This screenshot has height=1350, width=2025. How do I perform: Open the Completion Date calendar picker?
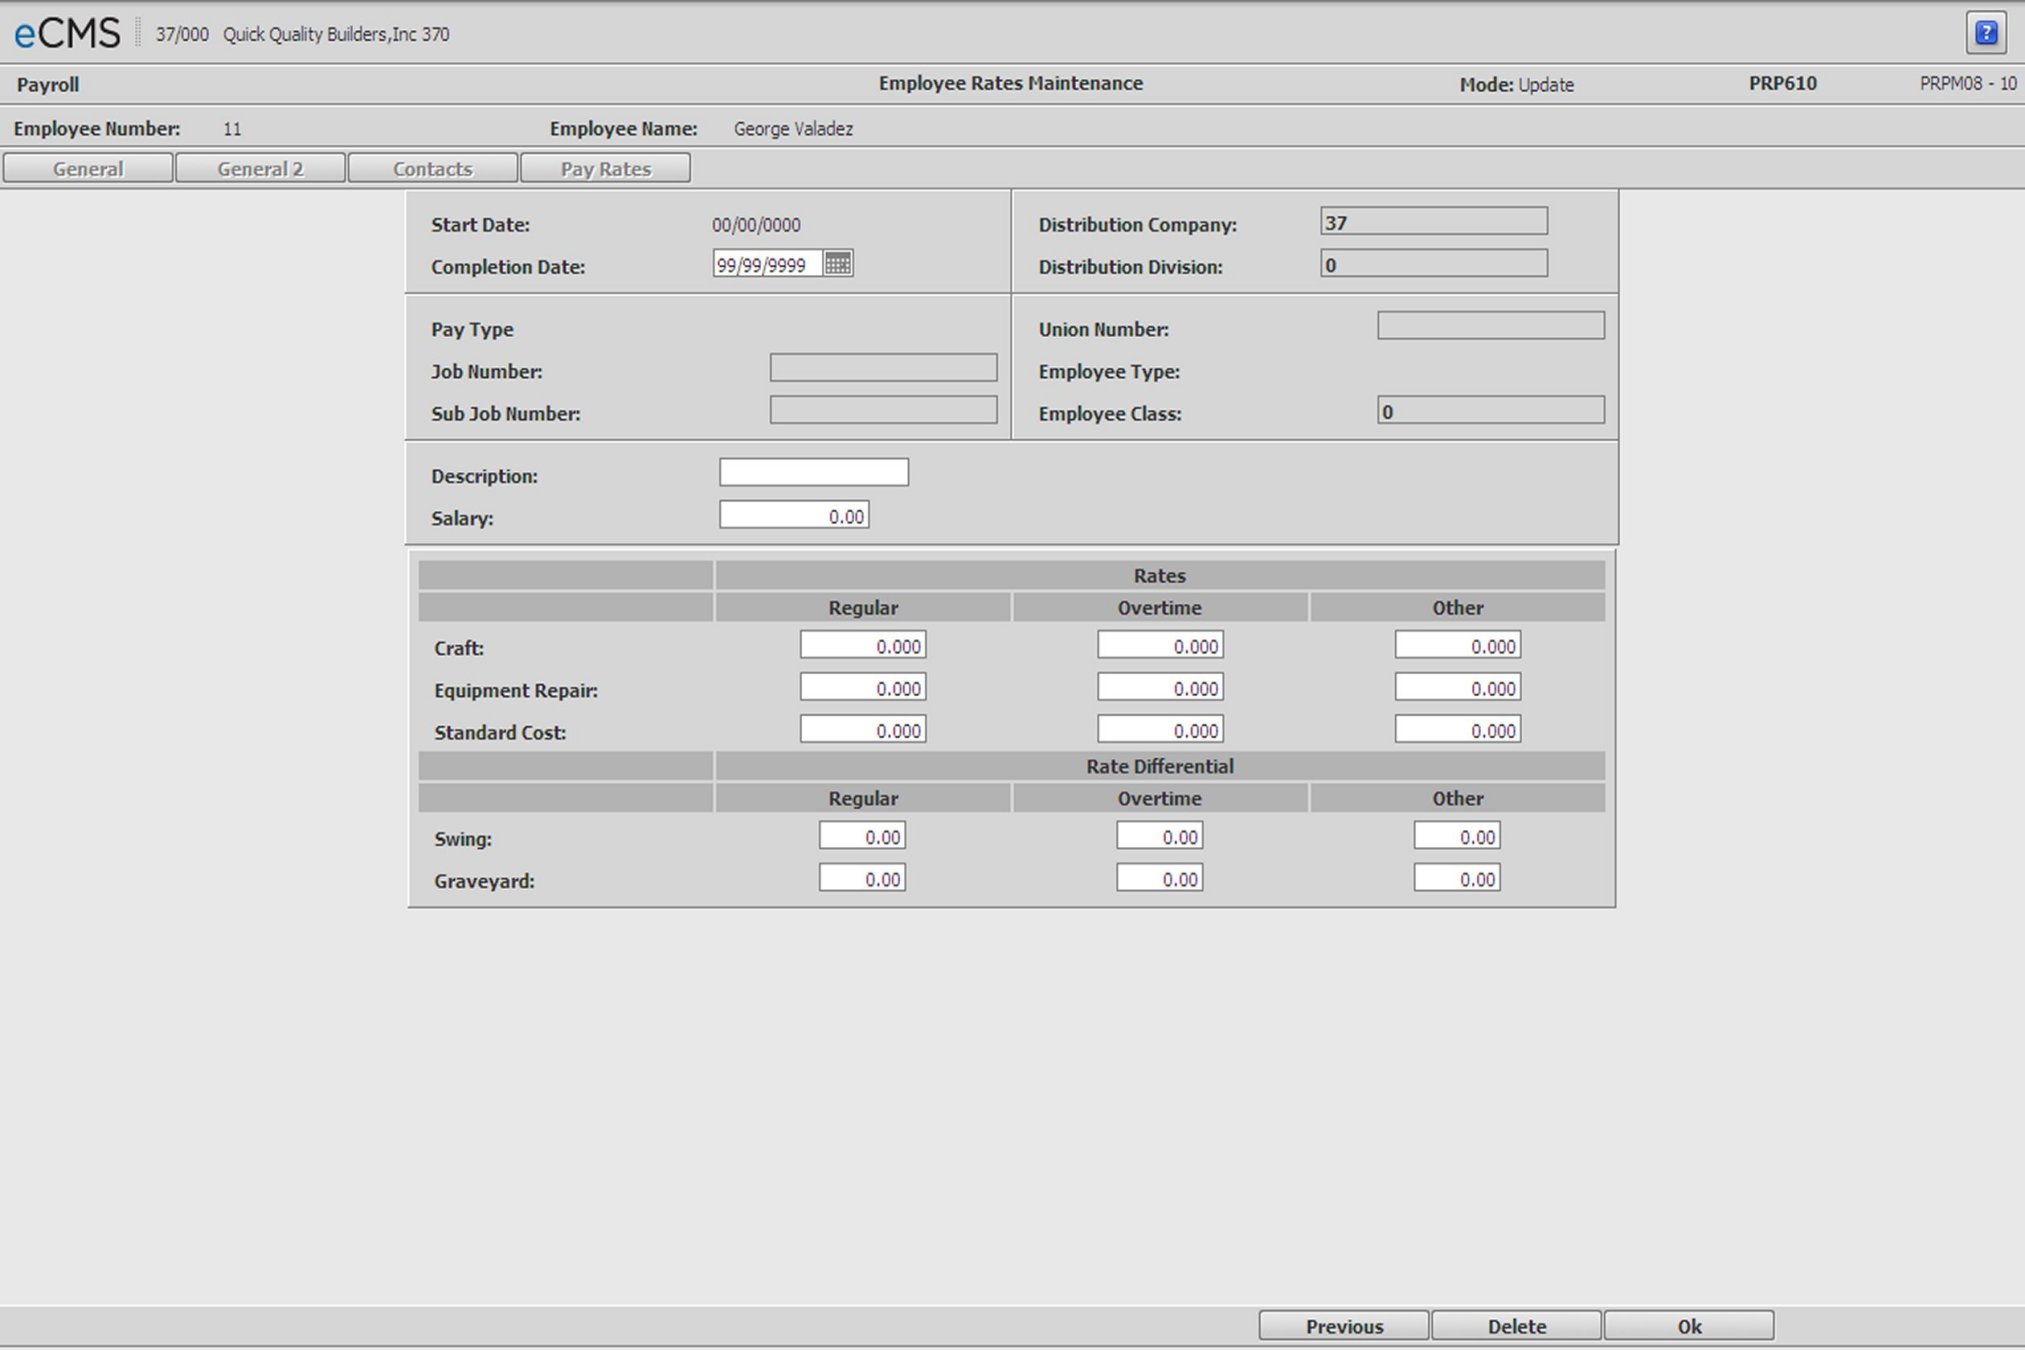[x=838, y=264]
